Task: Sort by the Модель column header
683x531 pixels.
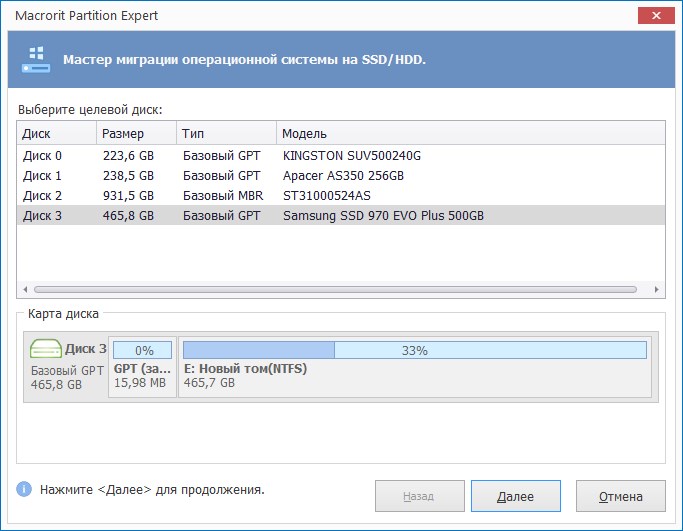Action: click(471, 133)
